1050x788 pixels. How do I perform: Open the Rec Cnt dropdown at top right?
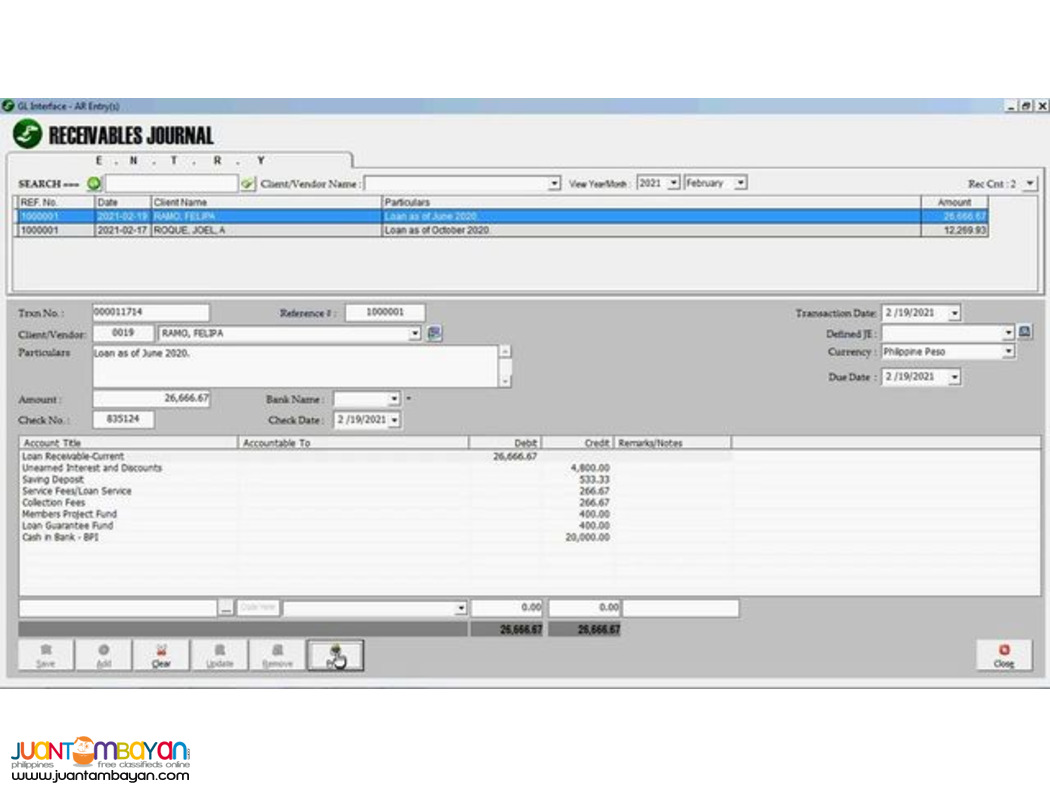pos(1030,182)
